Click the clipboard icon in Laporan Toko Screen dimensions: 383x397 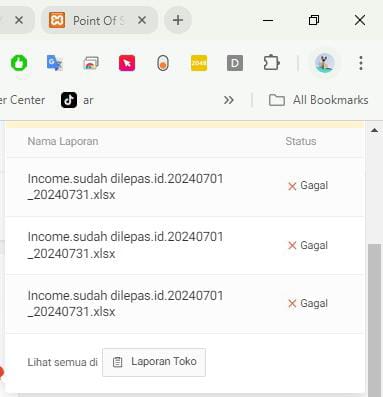(118, 362)
